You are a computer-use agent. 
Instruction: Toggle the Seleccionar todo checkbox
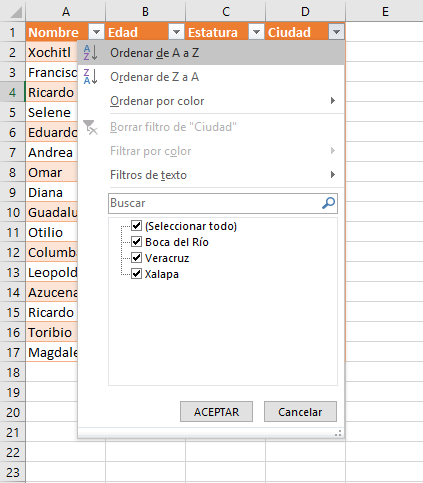136,226
